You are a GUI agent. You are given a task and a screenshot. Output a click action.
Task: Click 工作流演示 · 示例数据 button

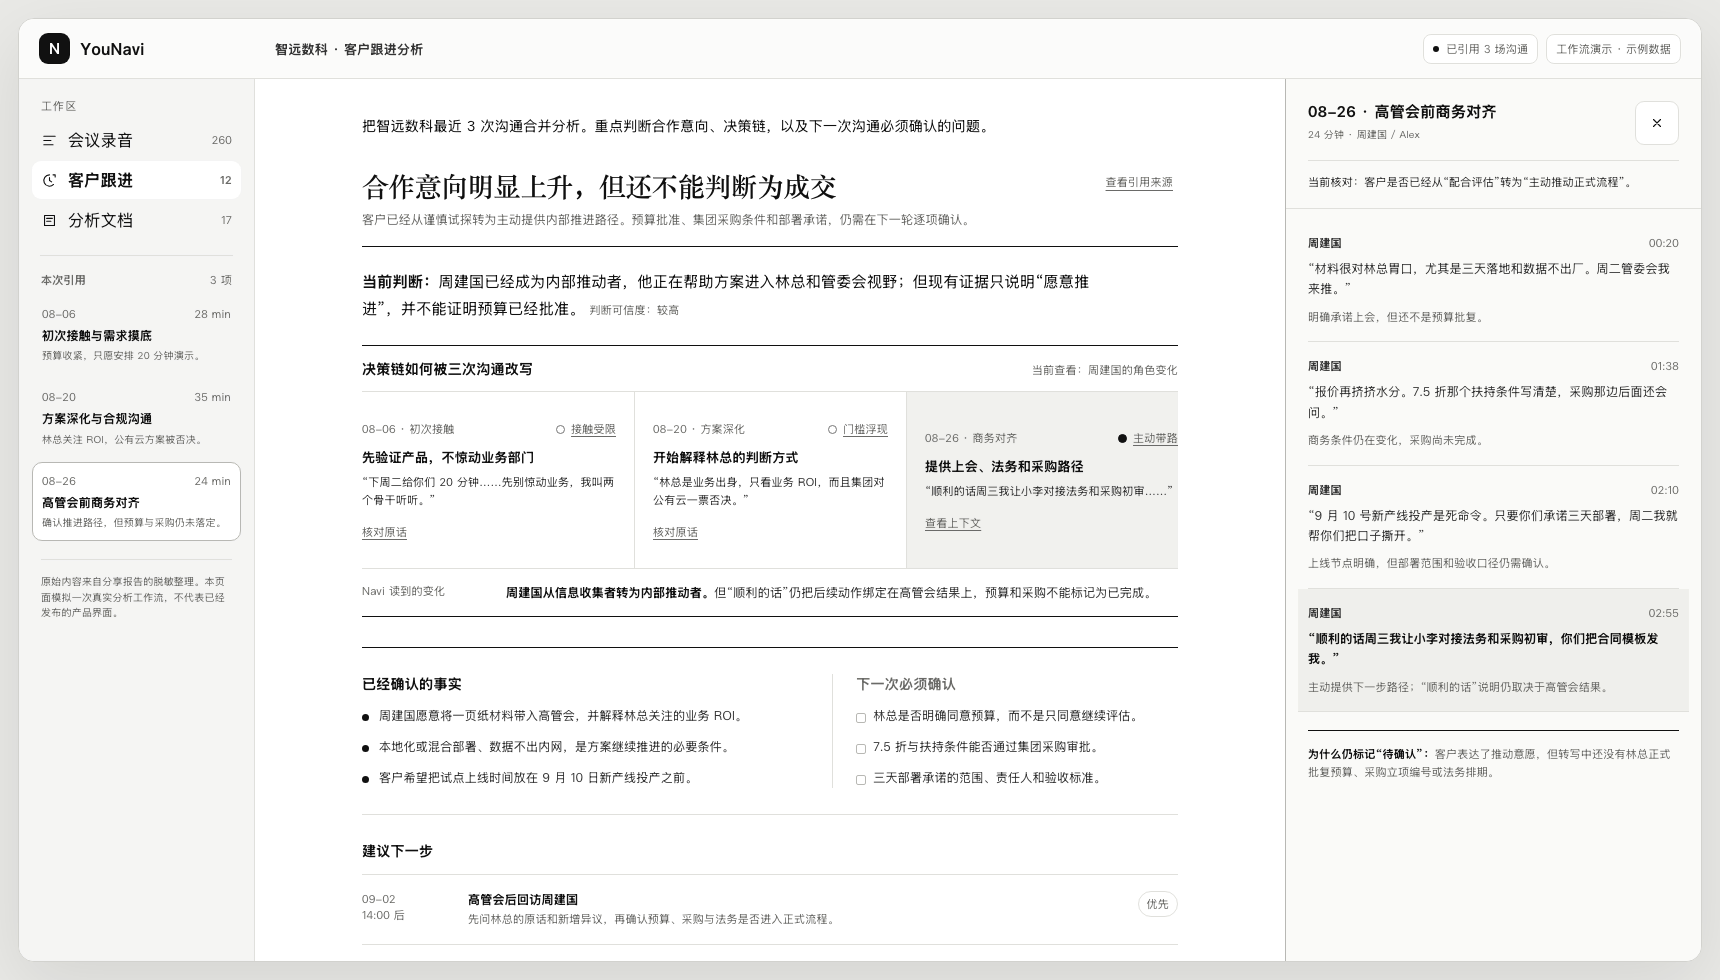[1613, 49]
